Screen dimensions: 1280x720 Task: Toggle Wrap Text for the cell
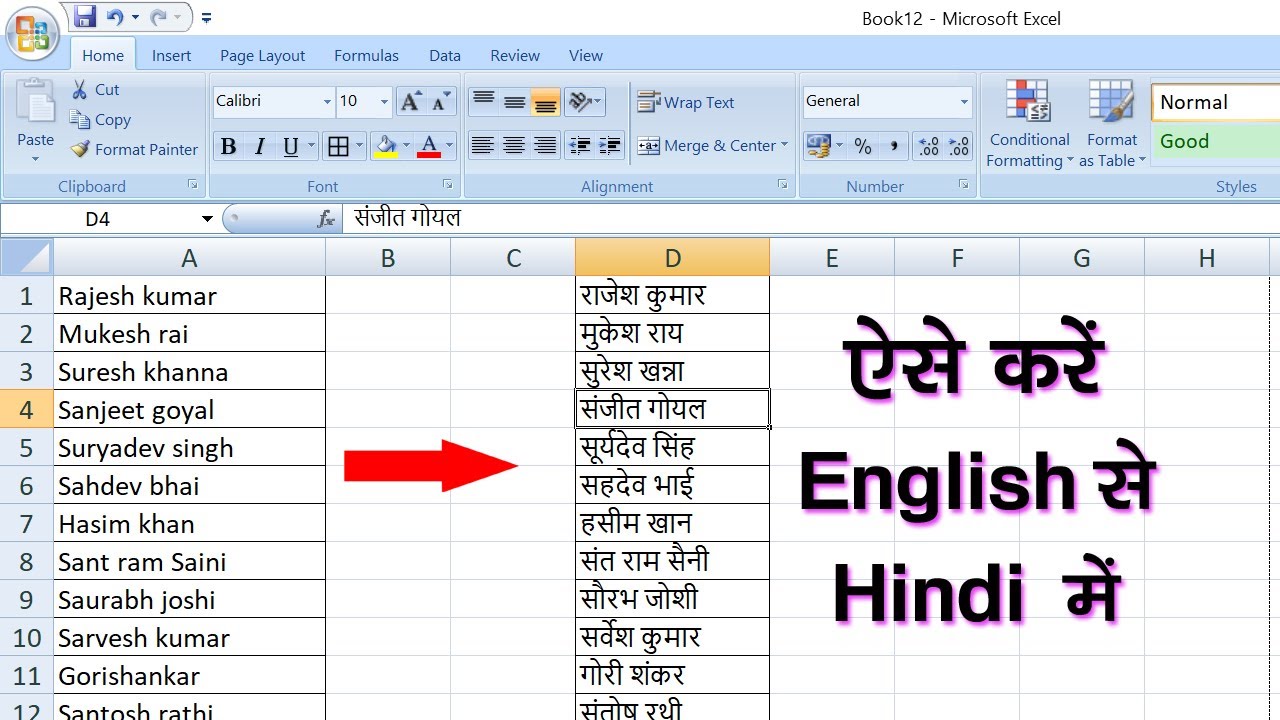(686, 102)
